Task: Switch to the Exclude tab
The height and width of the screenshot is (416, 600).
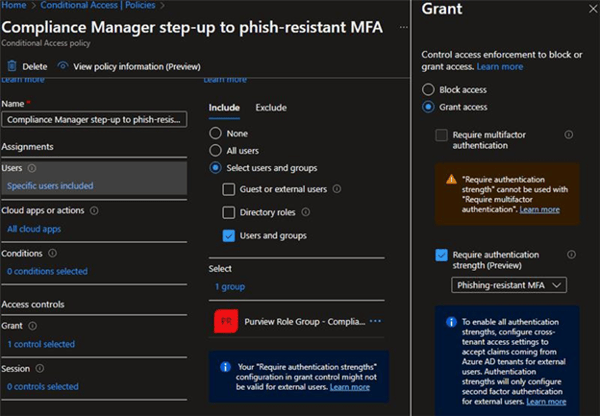Action: (x=271, y=108)
